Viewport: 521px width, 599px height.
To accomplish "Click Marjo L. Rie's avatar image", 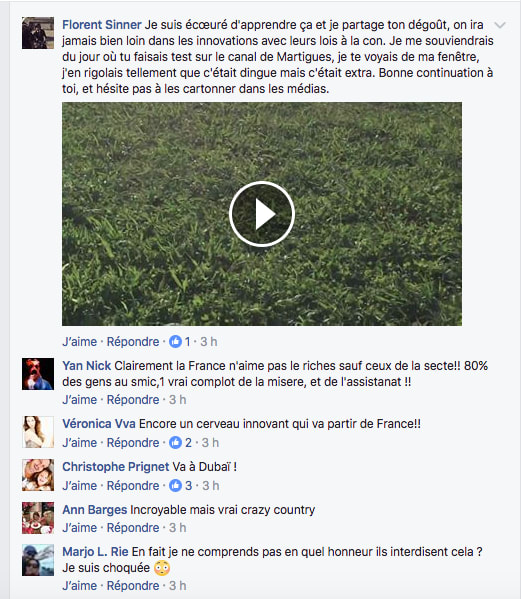I will (x=38, y=560).
